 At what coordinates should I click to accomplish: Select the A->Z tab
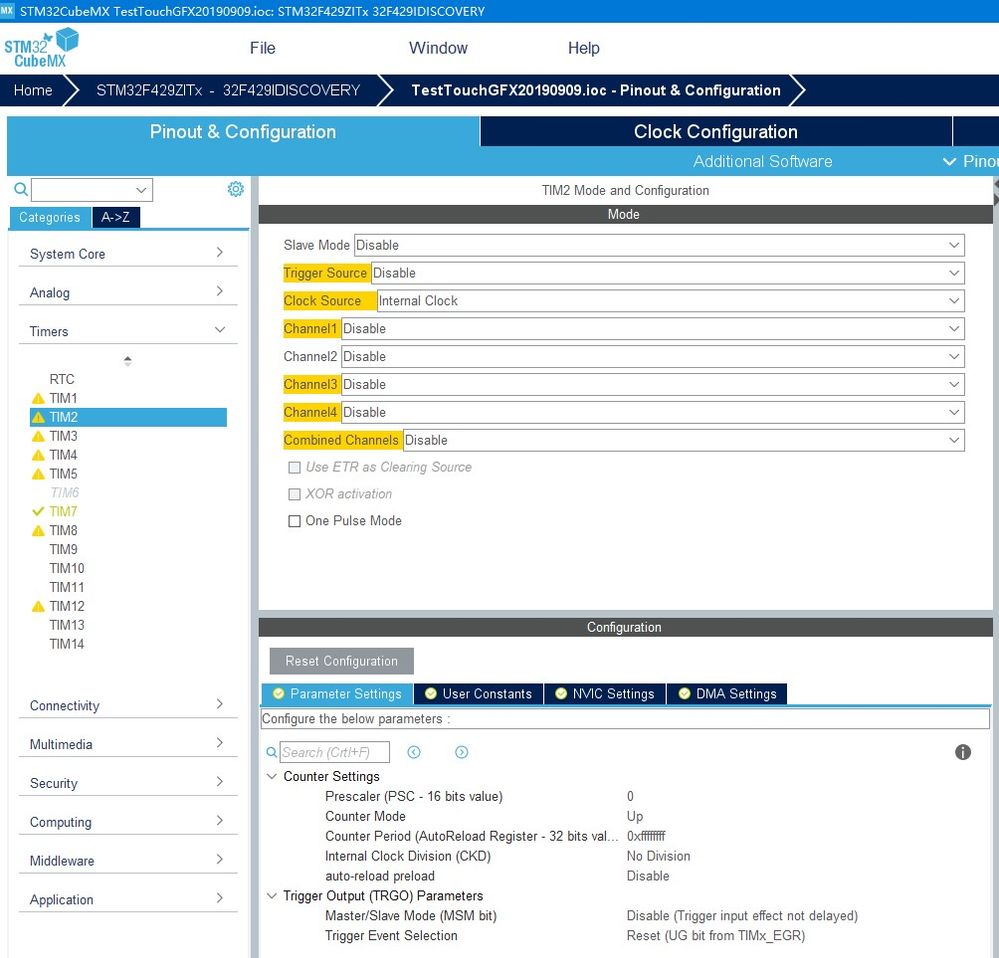(115, 217)
